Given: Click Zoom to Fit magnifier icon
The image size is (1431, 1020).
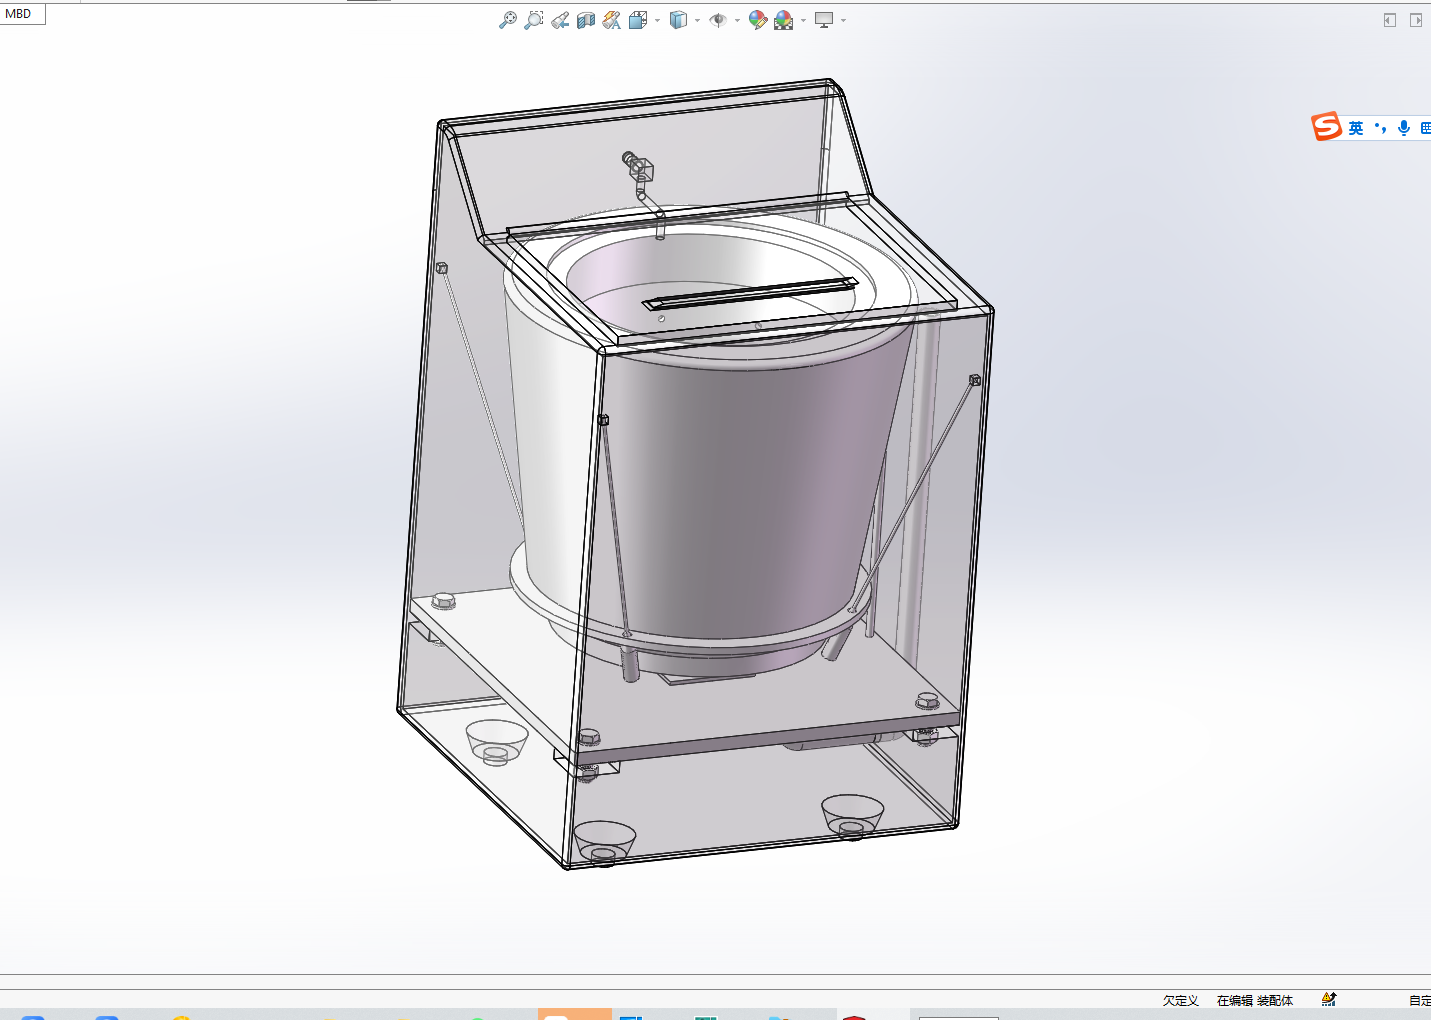Looking at the screenshot, I should [508, 20].
